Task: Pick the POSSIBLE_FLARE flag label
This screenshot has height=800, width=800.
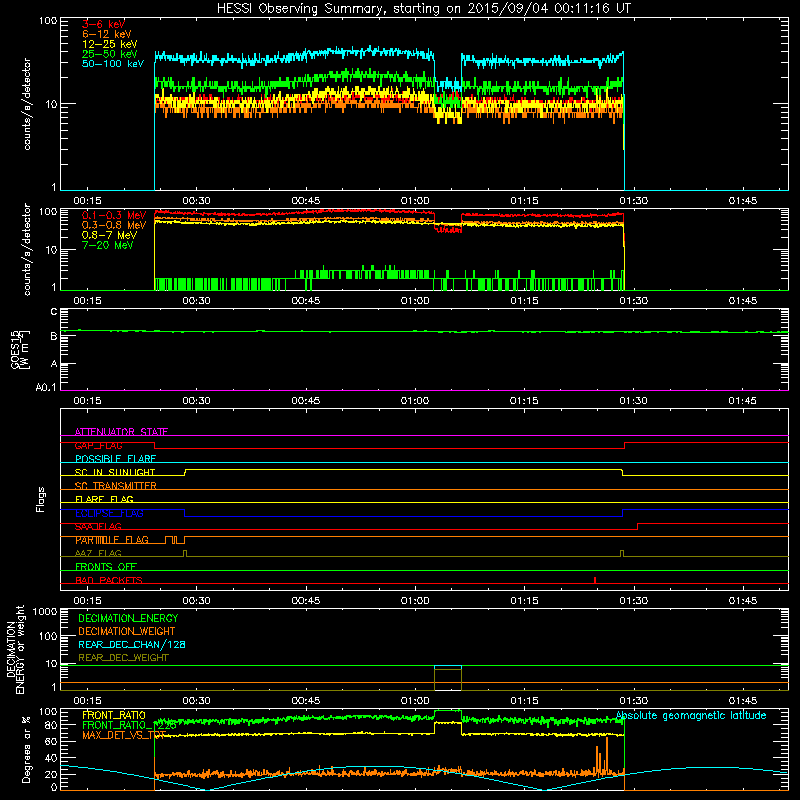Action: (x=115, y=459)
